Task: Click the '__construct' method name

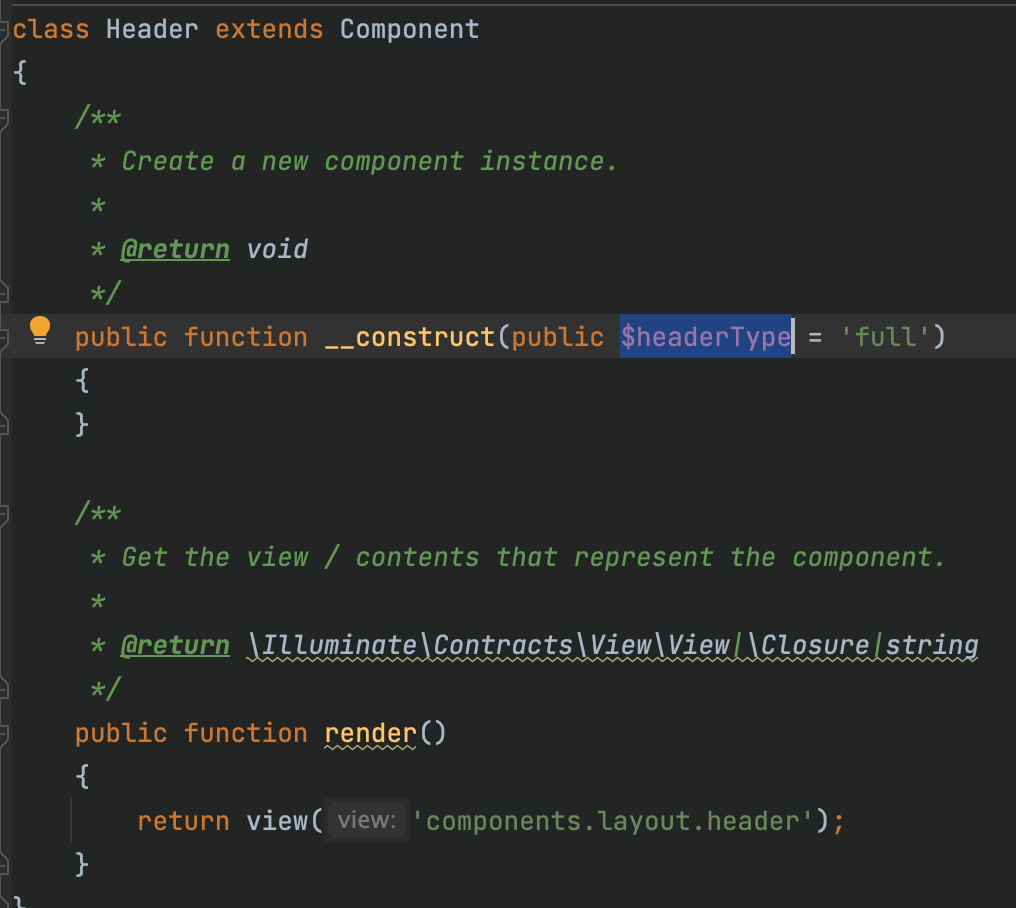Action: 410,337
